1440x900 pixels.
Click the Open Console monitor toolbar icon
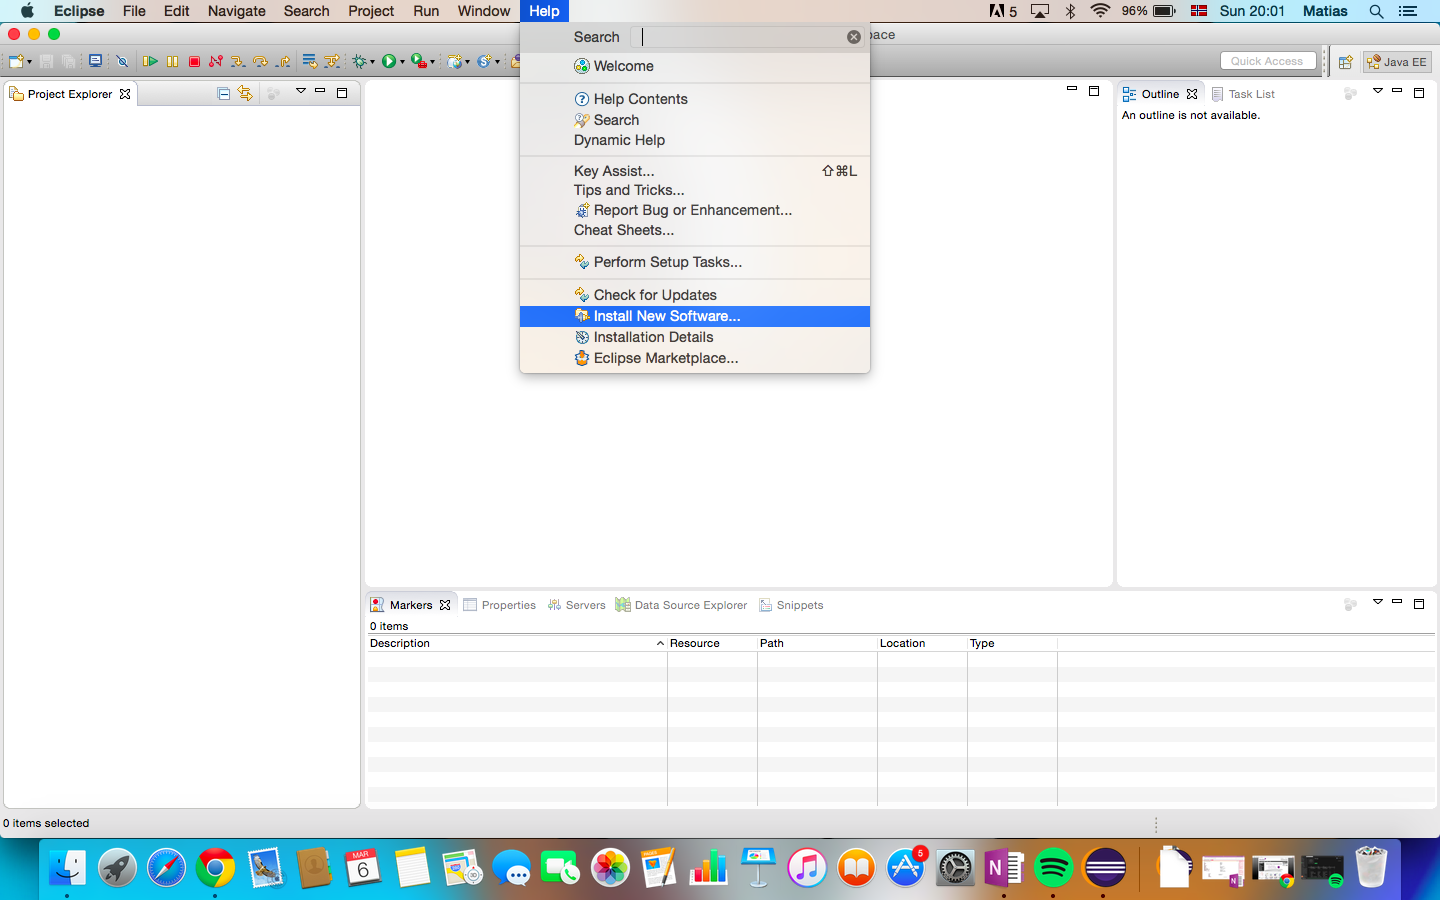95,61
